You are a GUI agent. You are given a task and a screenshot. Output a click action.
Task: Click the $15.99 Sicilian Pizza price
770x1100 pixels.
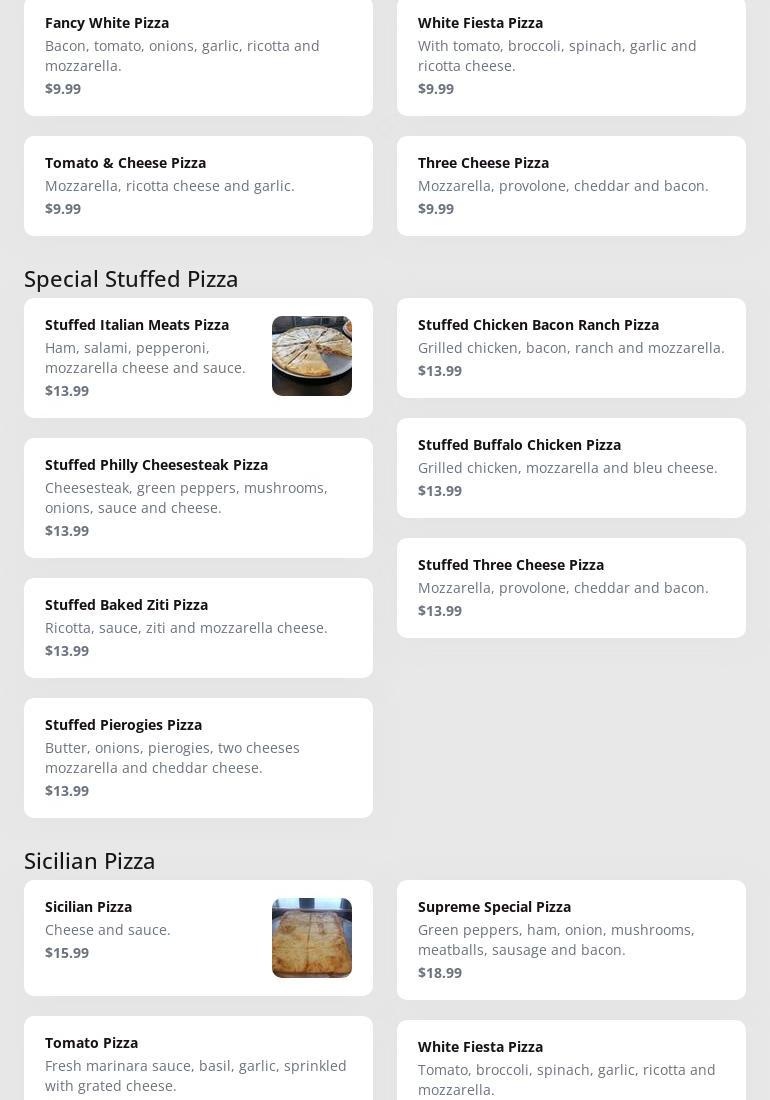point(67,953)
